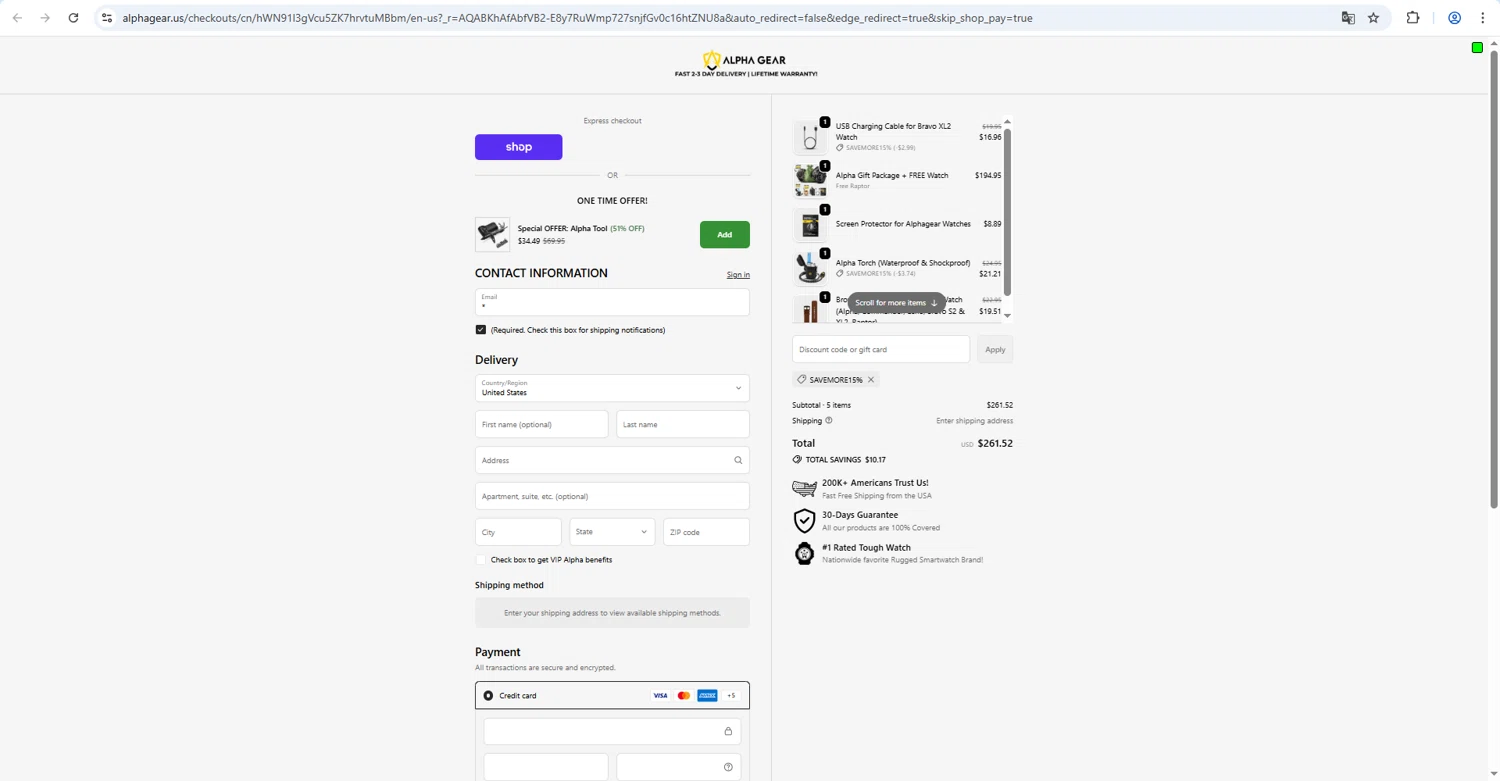This screenshot has width=1500, height=781.
Task: Click the Alpha Tool offer thumbnail
Action: (x=492, y=235)
